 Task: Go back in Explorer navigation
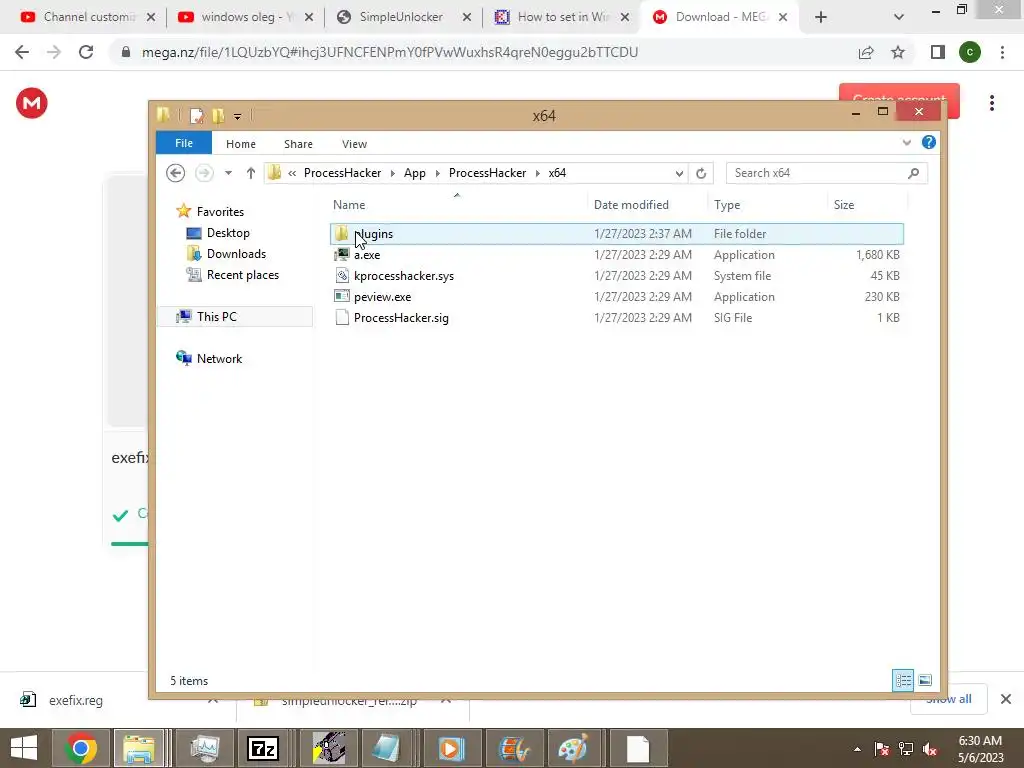pos(175,173)
